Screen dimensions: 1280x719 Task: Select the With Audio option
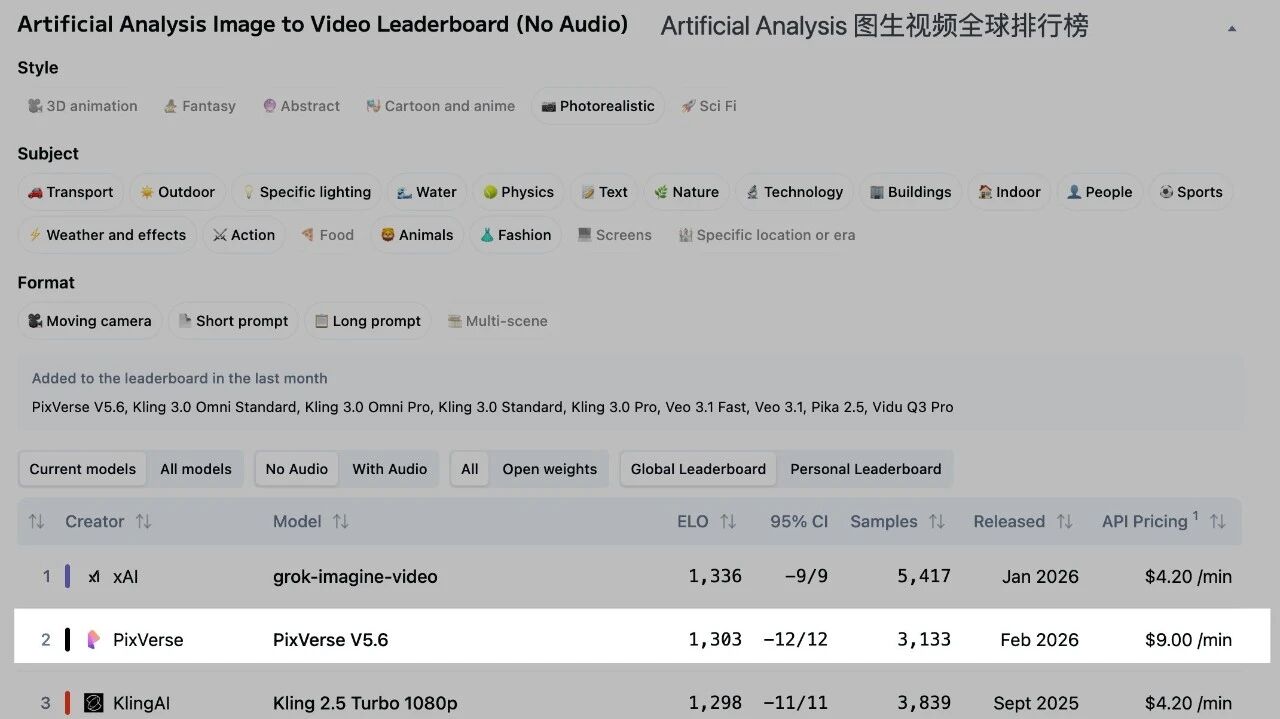click(389, 469)
